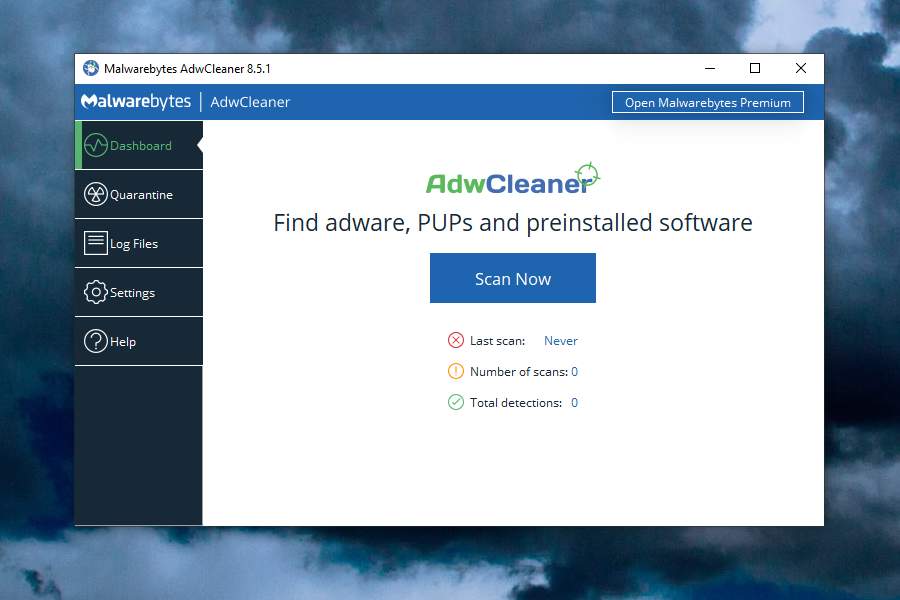Maximize the AdwCleaner window
This screenshot has width=900, height=600.
coord(755,68)
